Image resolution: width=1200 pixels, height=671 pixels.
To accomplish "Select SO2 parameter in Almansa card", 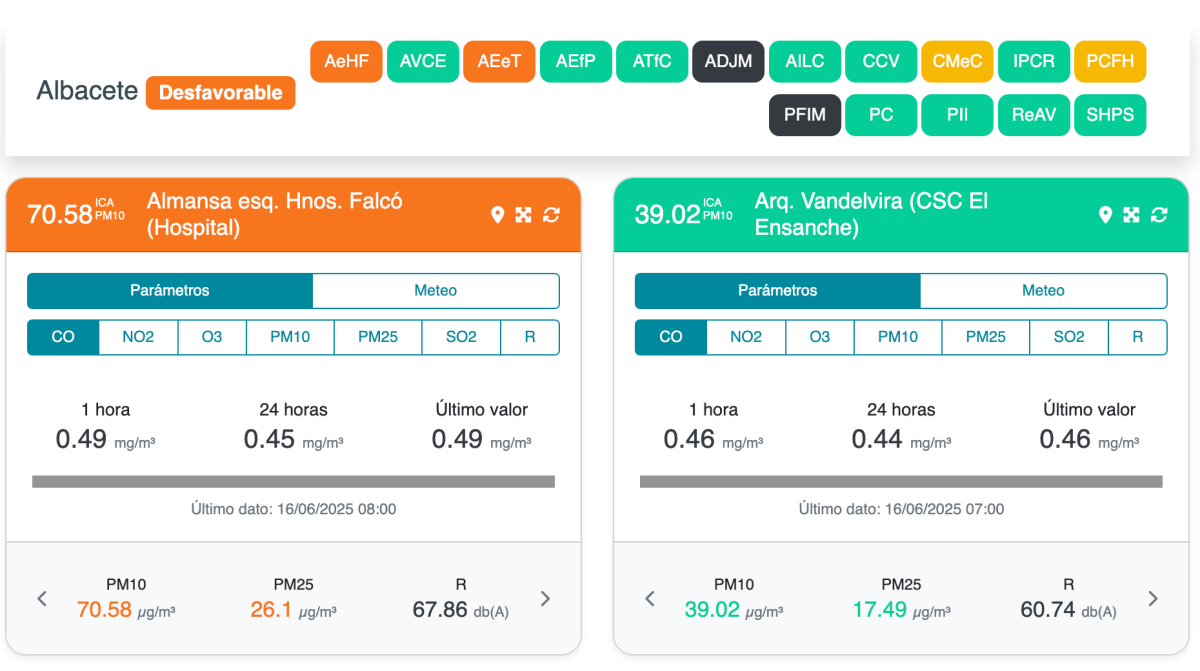I will pos(461,337).
